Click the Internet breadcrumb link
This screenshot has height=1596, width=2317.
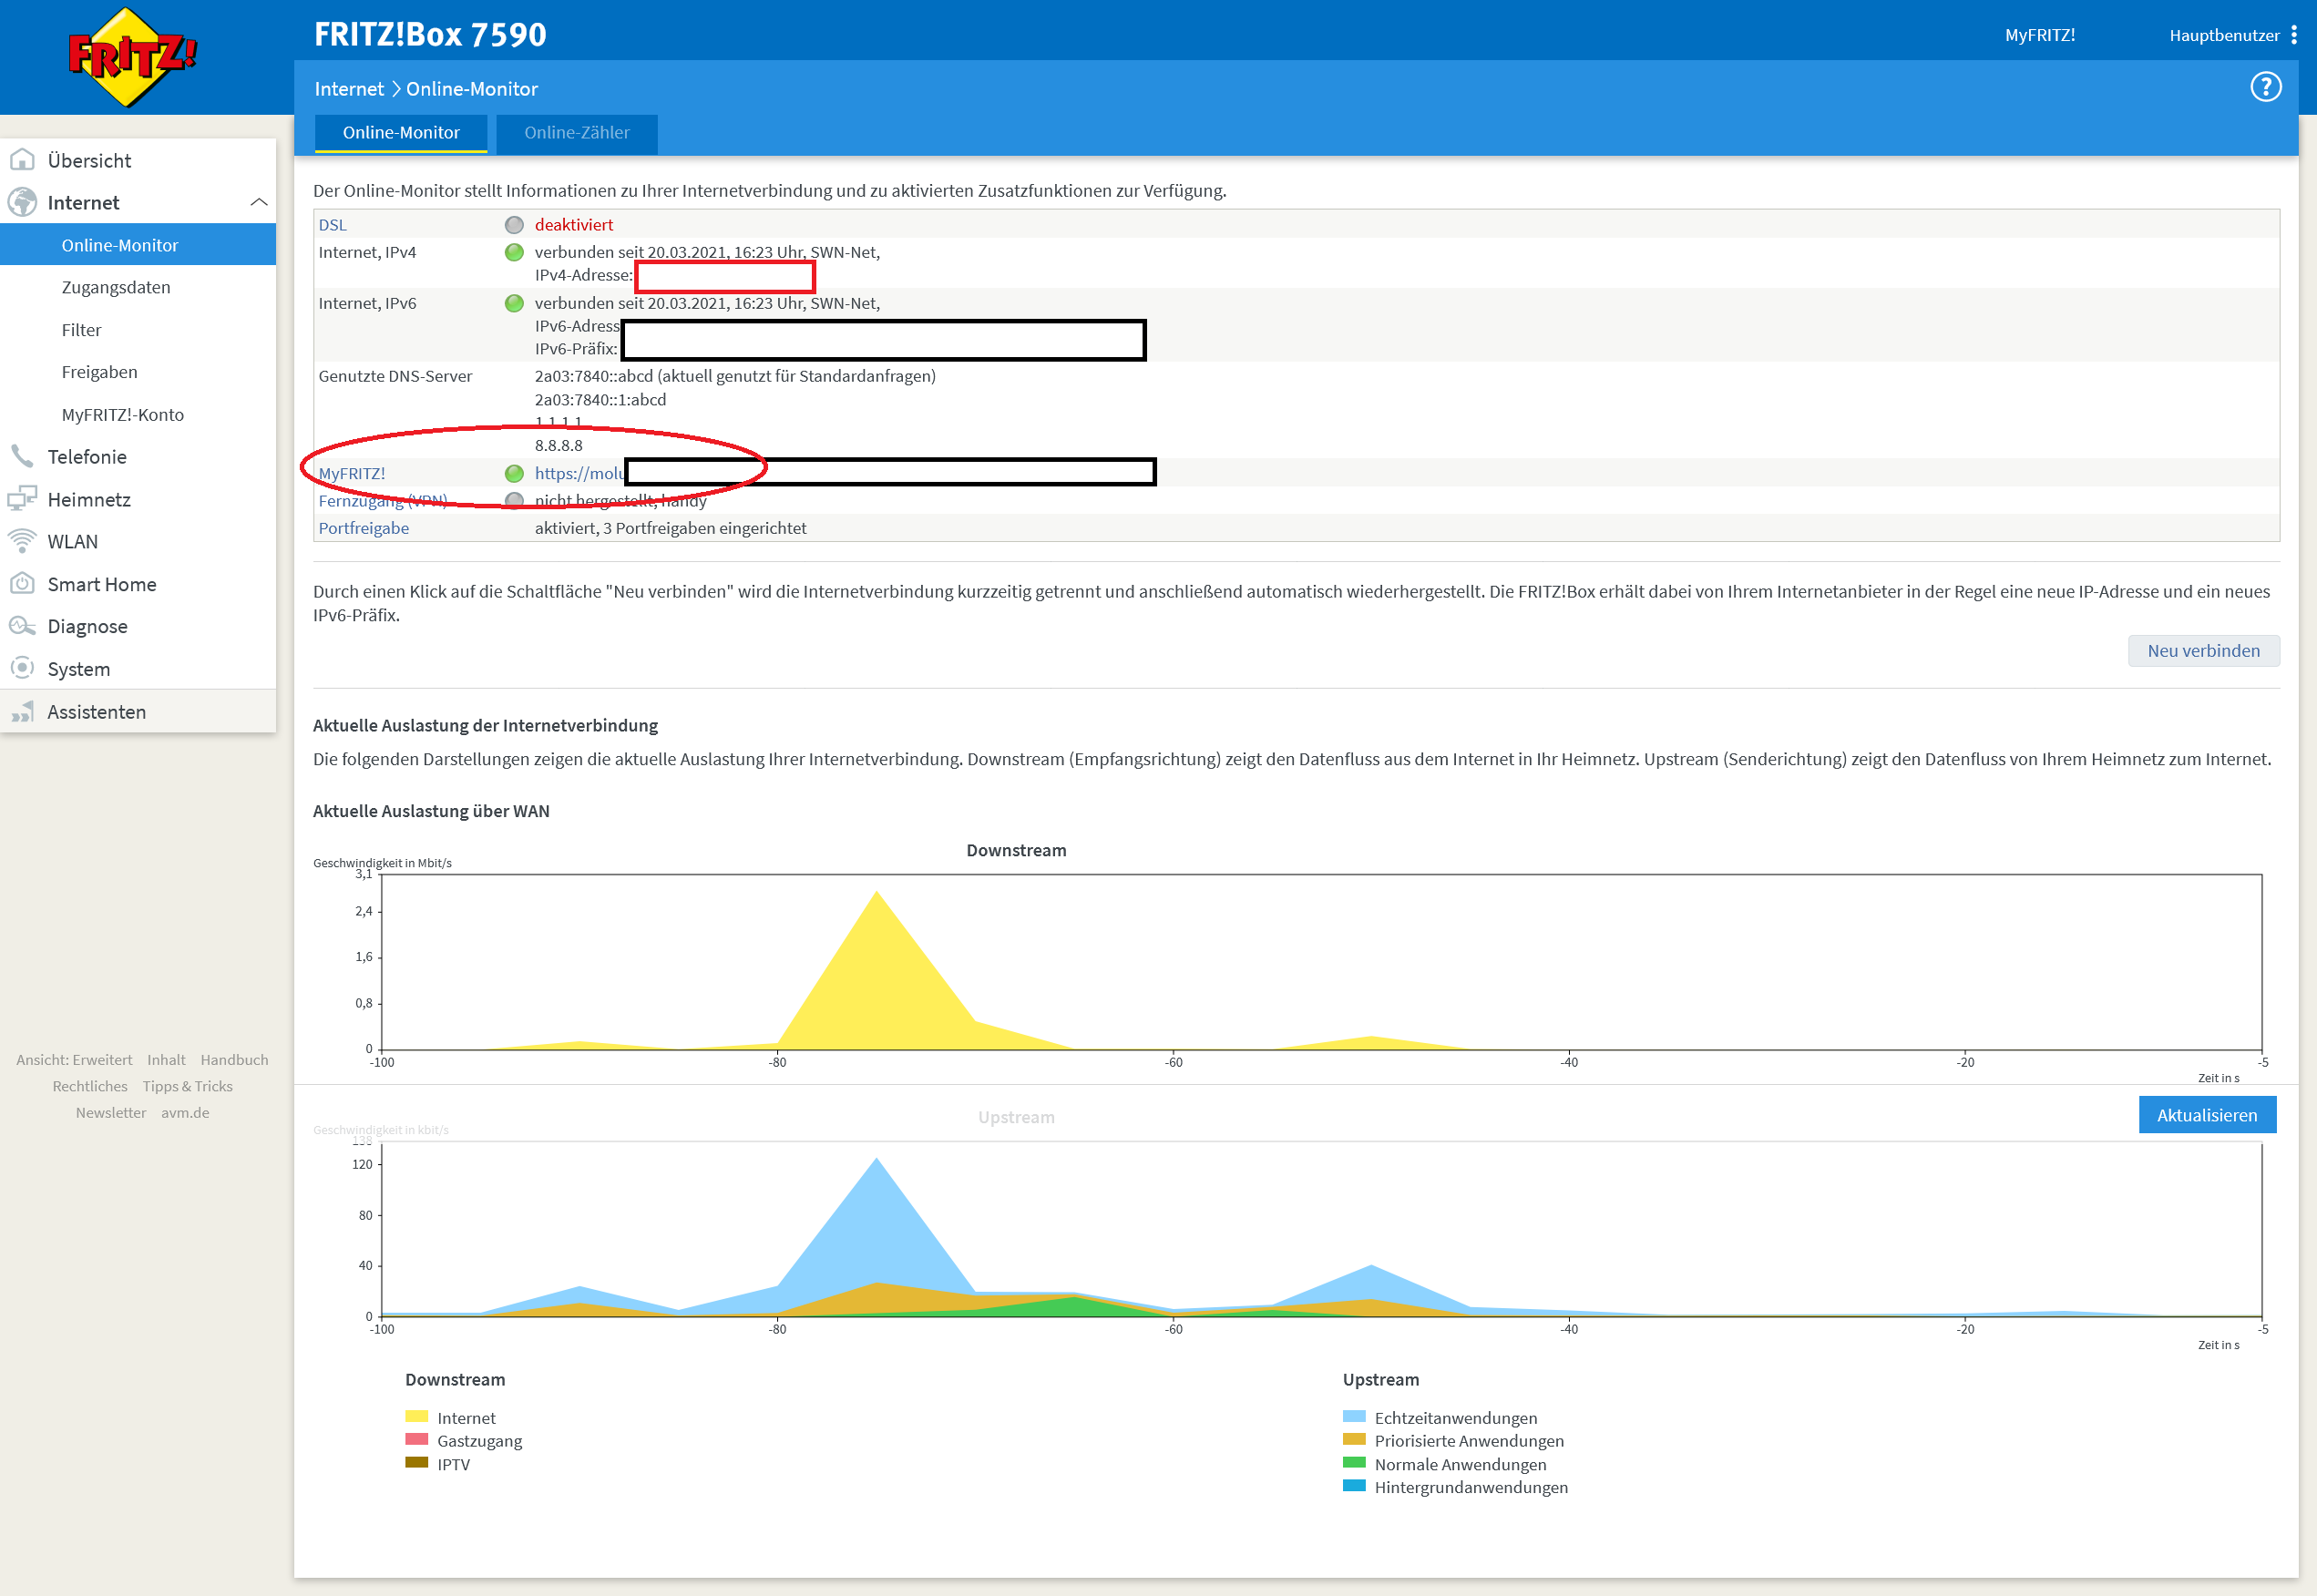tap(349, 89)
